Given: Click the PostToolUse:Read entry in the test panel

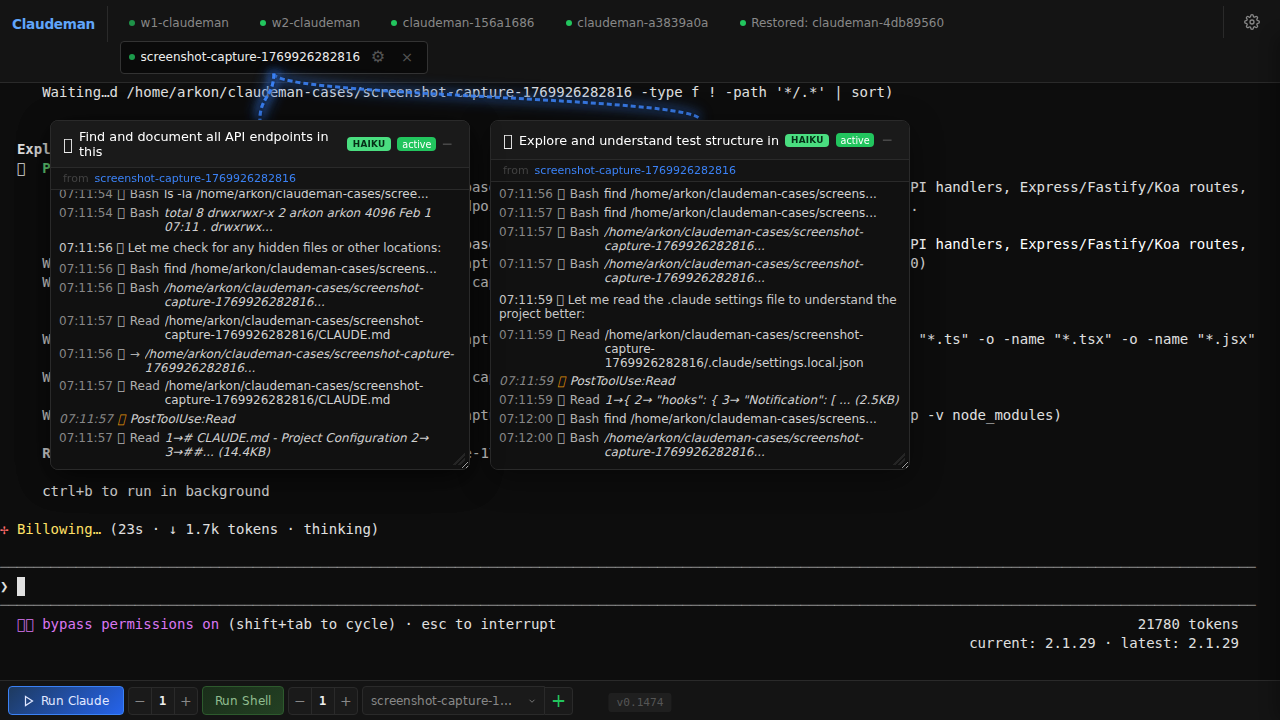Looking at the screenshot, I should (x=699, y=381).
